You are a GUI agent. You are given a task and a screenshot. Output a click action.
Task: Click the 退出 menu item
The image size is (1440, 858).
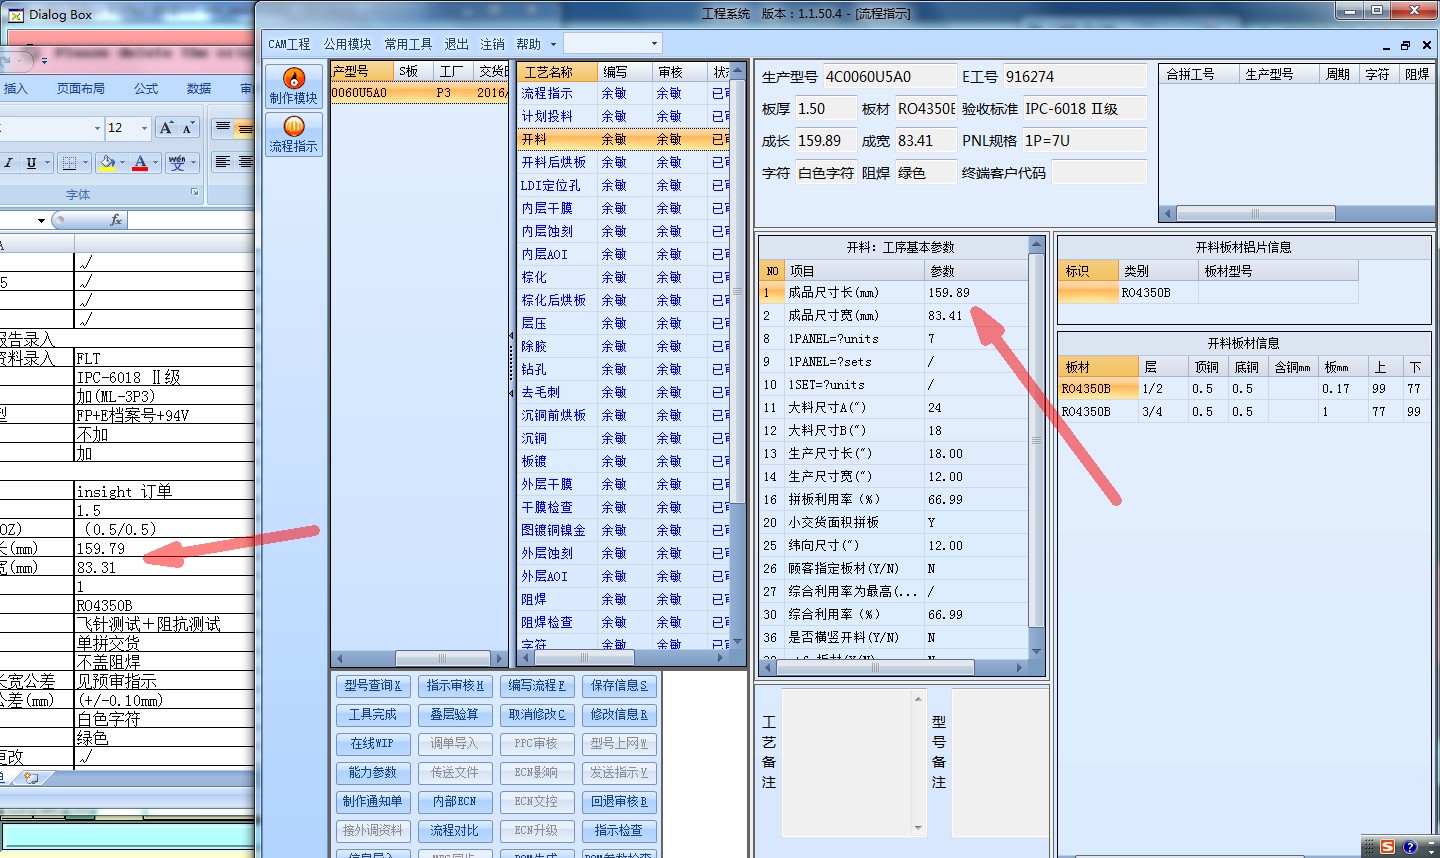(456, 44)
